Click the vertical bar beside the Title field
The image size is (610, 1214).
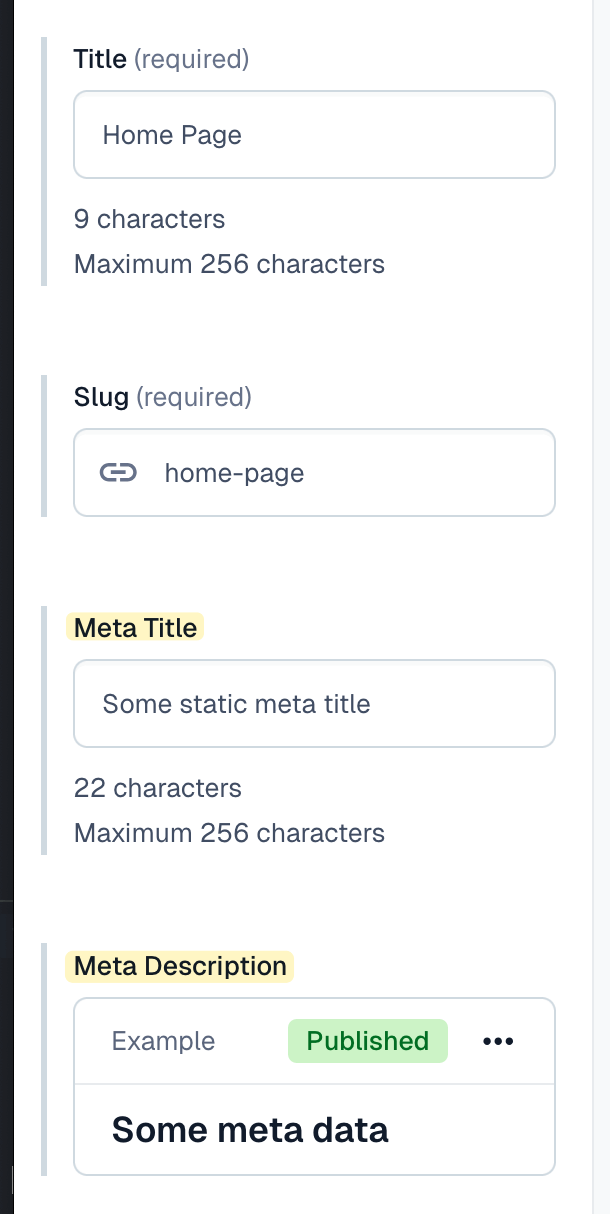point(44,160)
